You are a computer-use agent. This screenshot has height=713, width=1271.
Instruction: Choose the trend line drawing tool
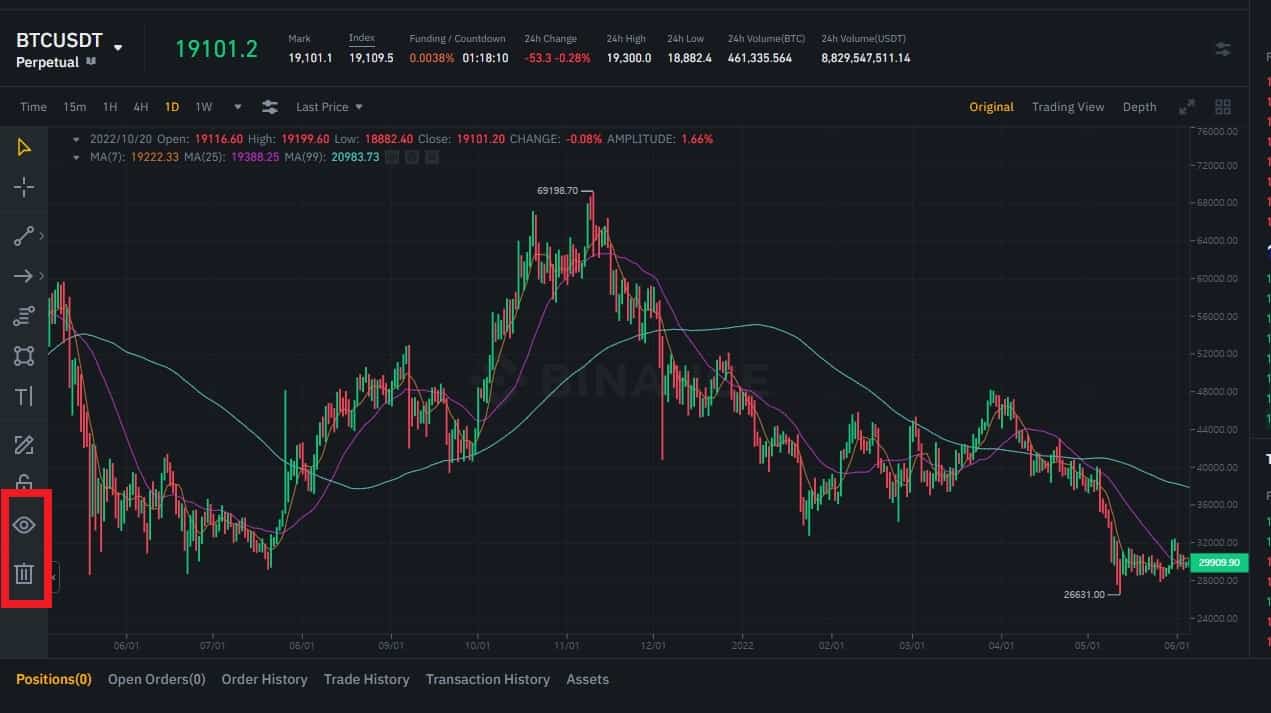click(x=24, y=236)
